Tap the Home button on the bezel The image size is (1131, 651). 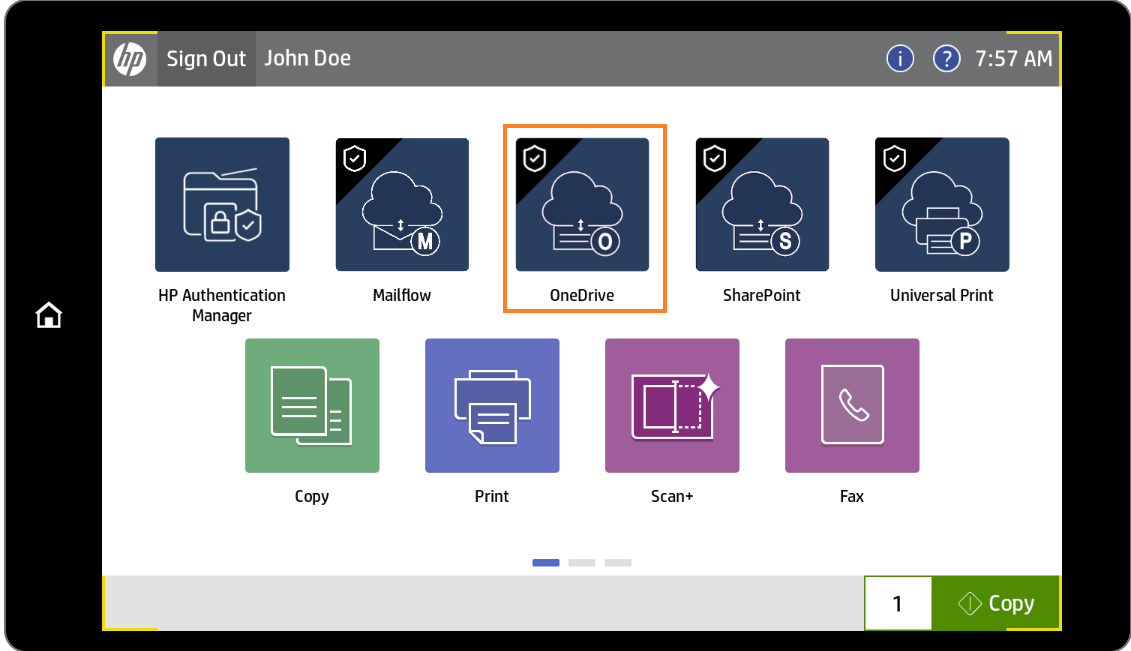49,315
